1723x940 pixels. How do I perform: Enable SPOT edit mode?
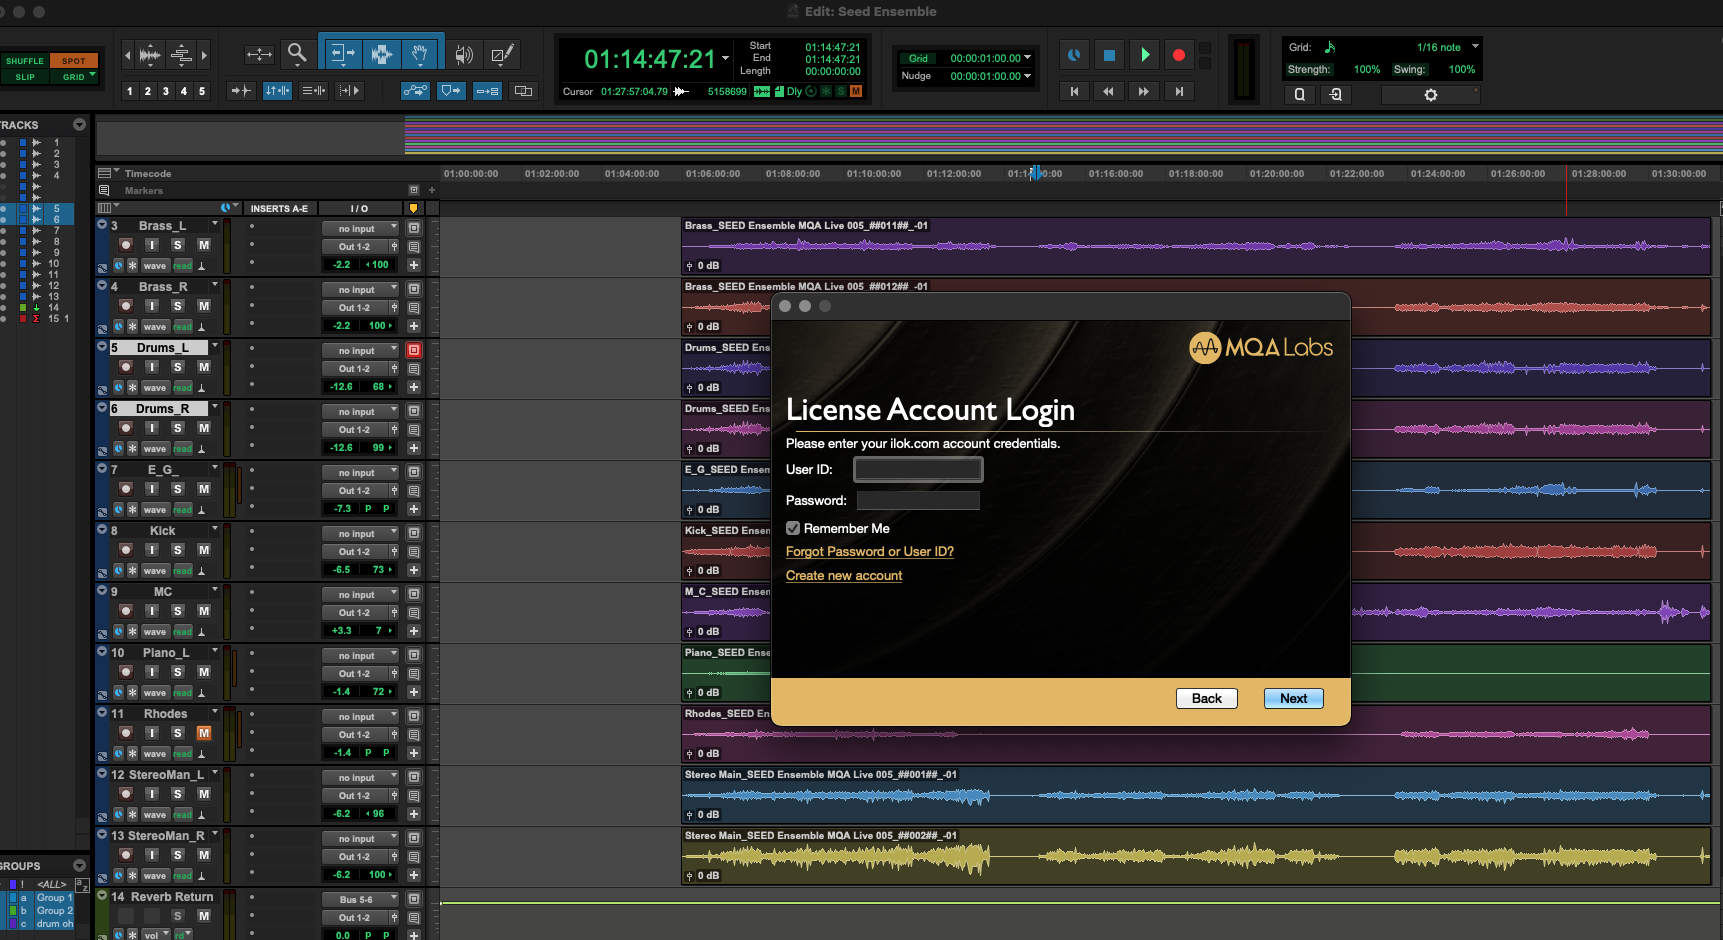[x=74, y=61]
